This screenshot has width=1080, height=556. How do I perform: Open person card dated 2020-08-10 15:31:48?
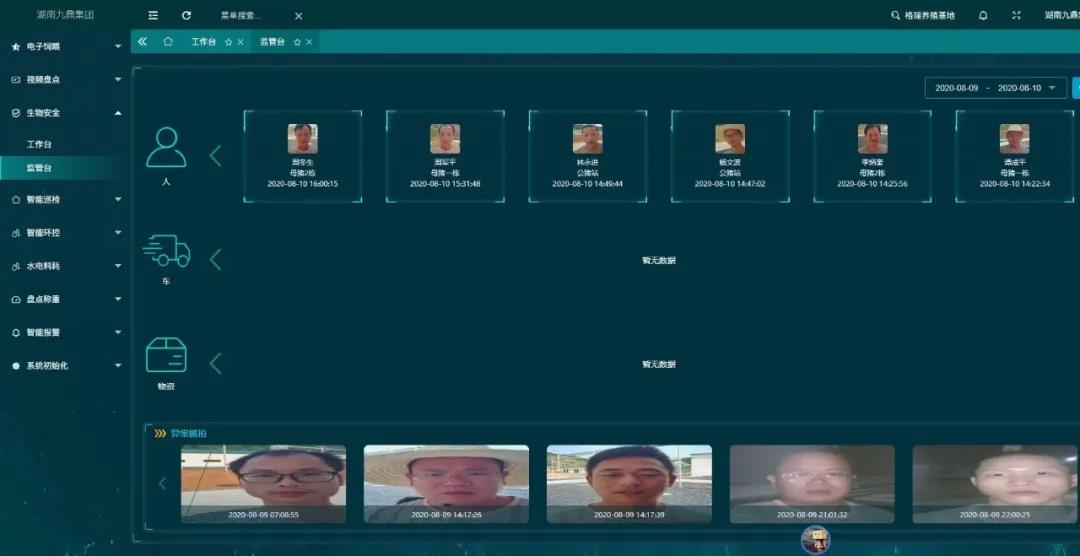click(x=445, y=156)
